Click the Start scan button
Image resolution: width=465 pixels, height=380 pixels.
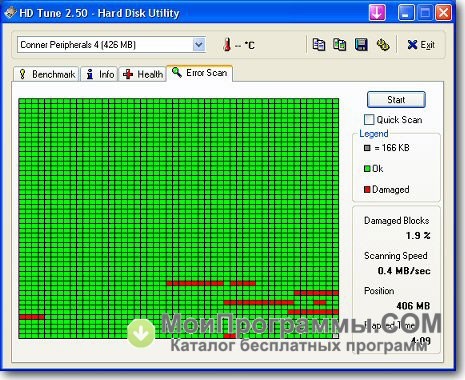click(x=396, y=100)
